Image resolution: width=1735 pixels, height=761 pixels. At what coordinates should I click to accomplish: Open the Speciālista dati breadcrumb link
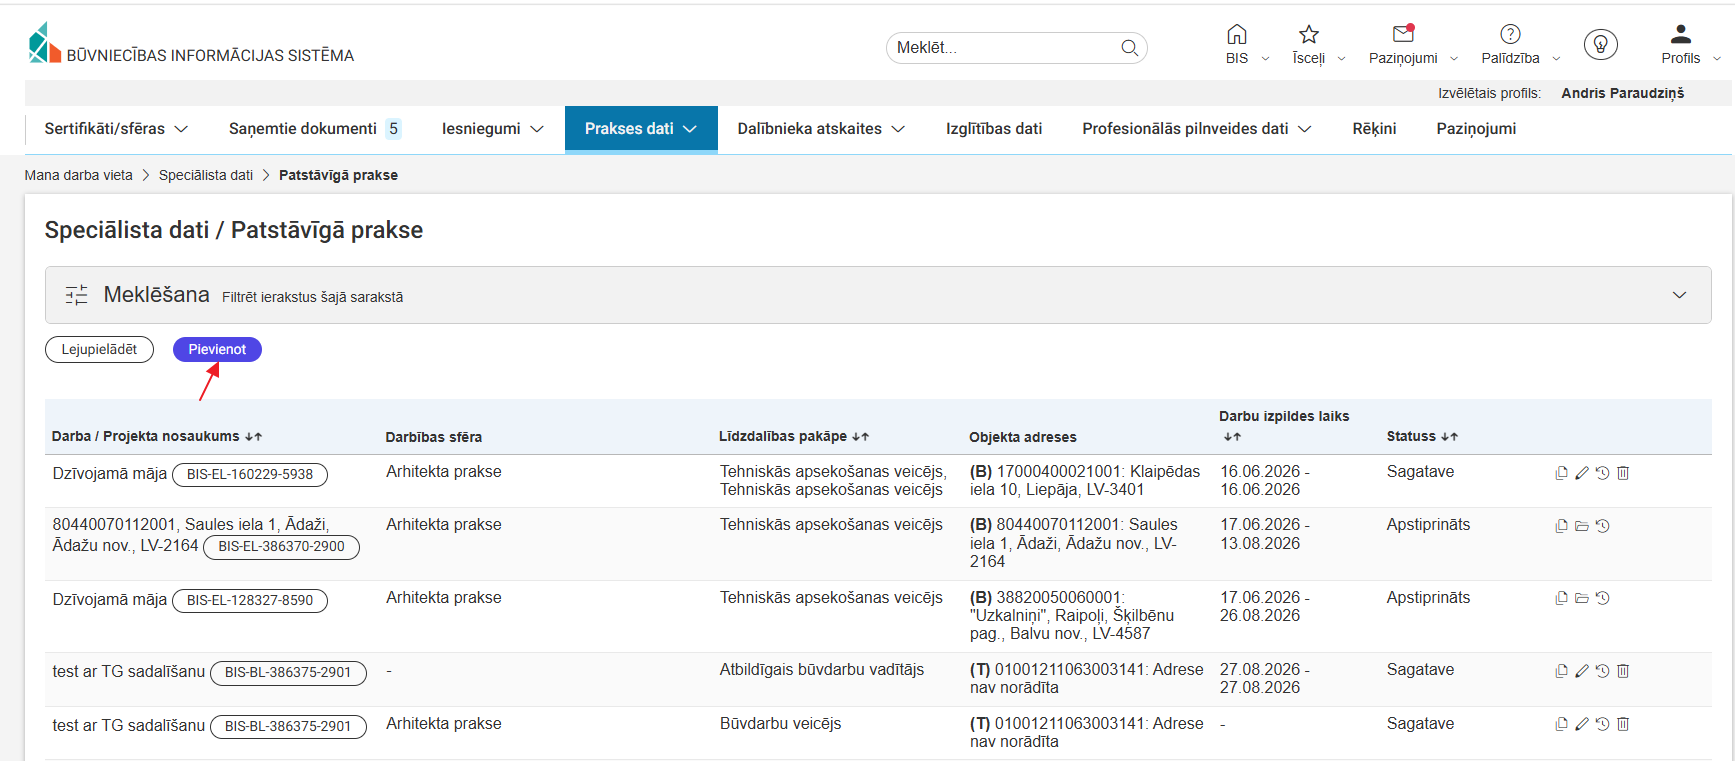[206, 175]
